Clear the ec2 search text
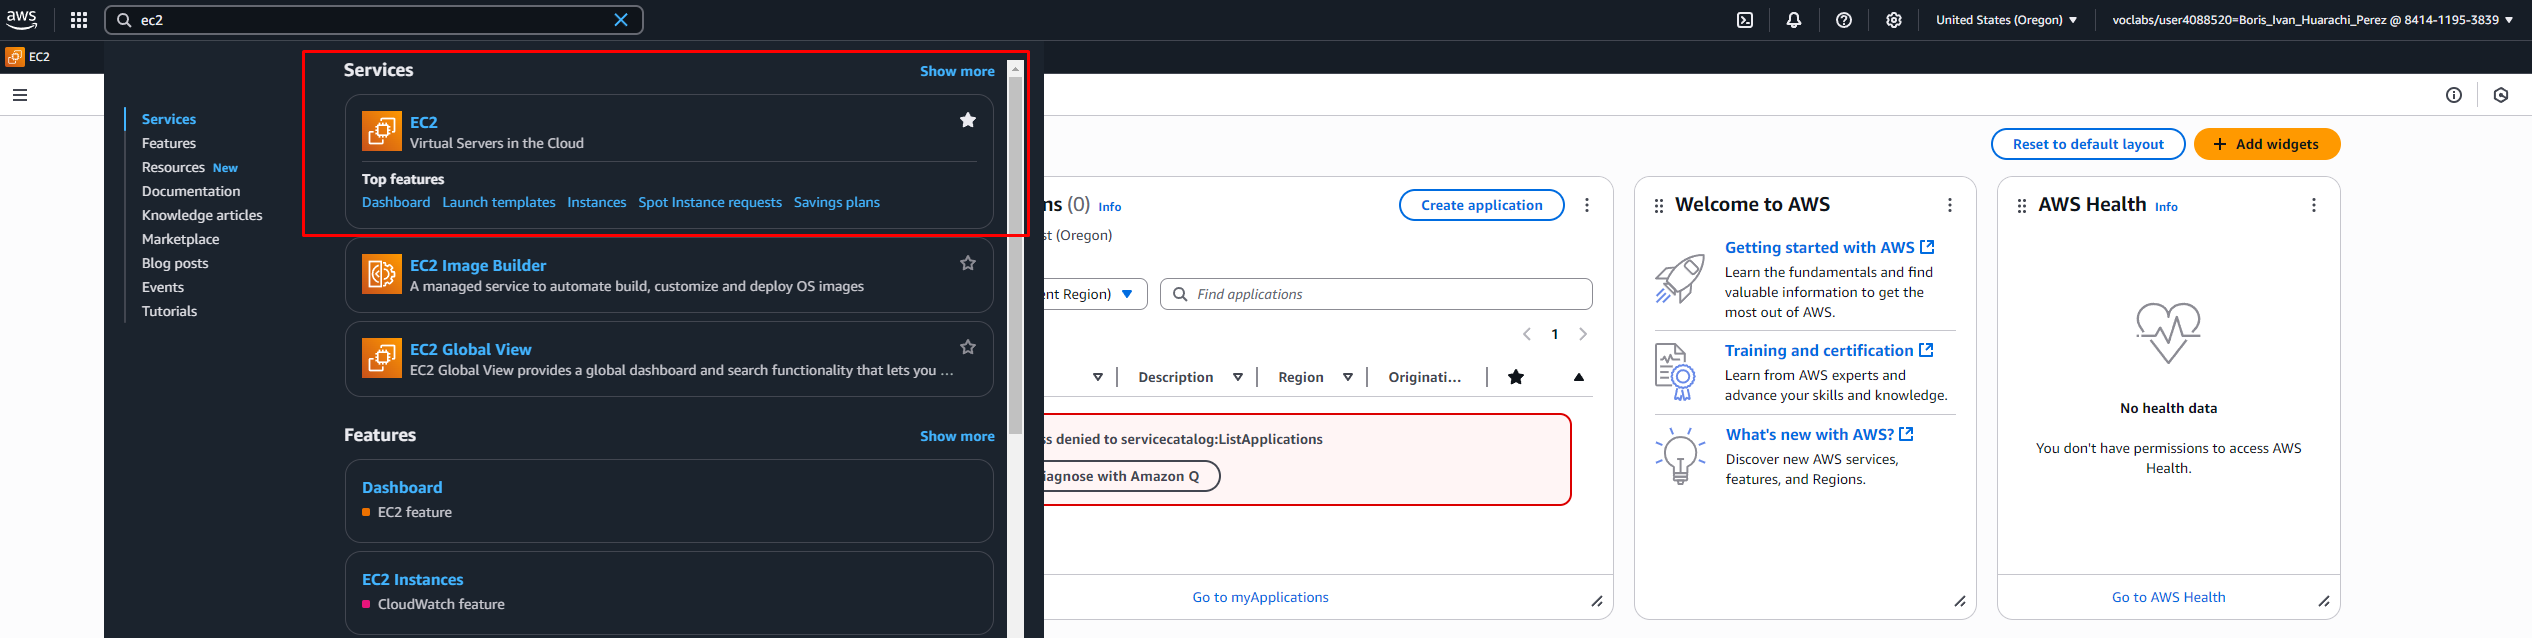This screenshot has height=638, width=2532. pyautogui.click(x=621, y=20)
